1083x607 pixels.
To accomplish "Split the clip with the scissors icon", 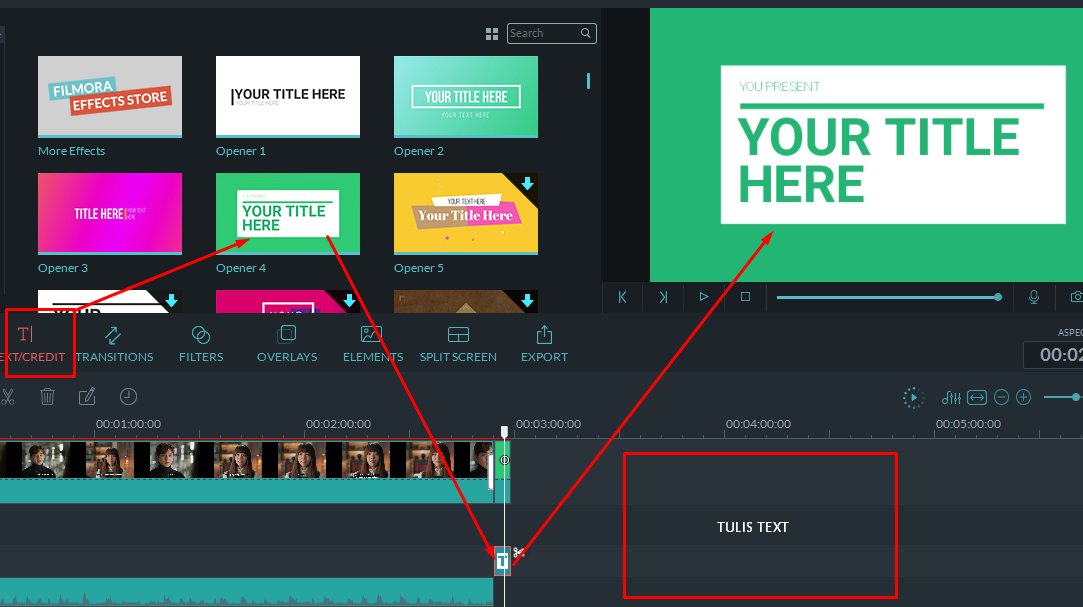I will pos(8,396).
